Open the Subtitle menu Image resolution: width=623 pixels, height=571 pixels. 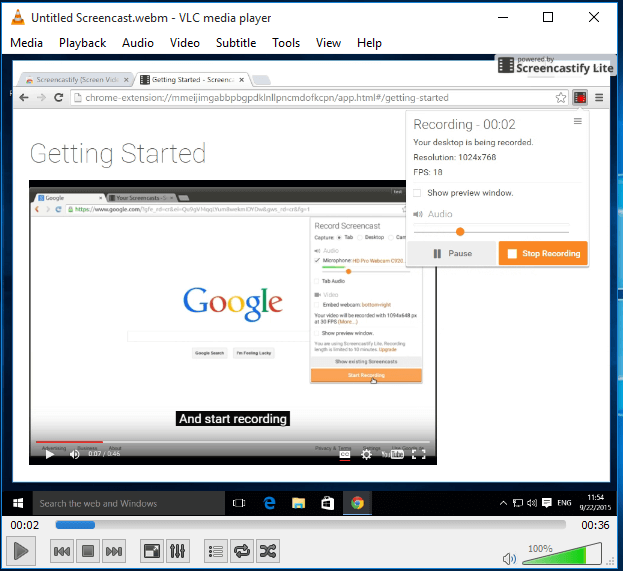[236, 43]
